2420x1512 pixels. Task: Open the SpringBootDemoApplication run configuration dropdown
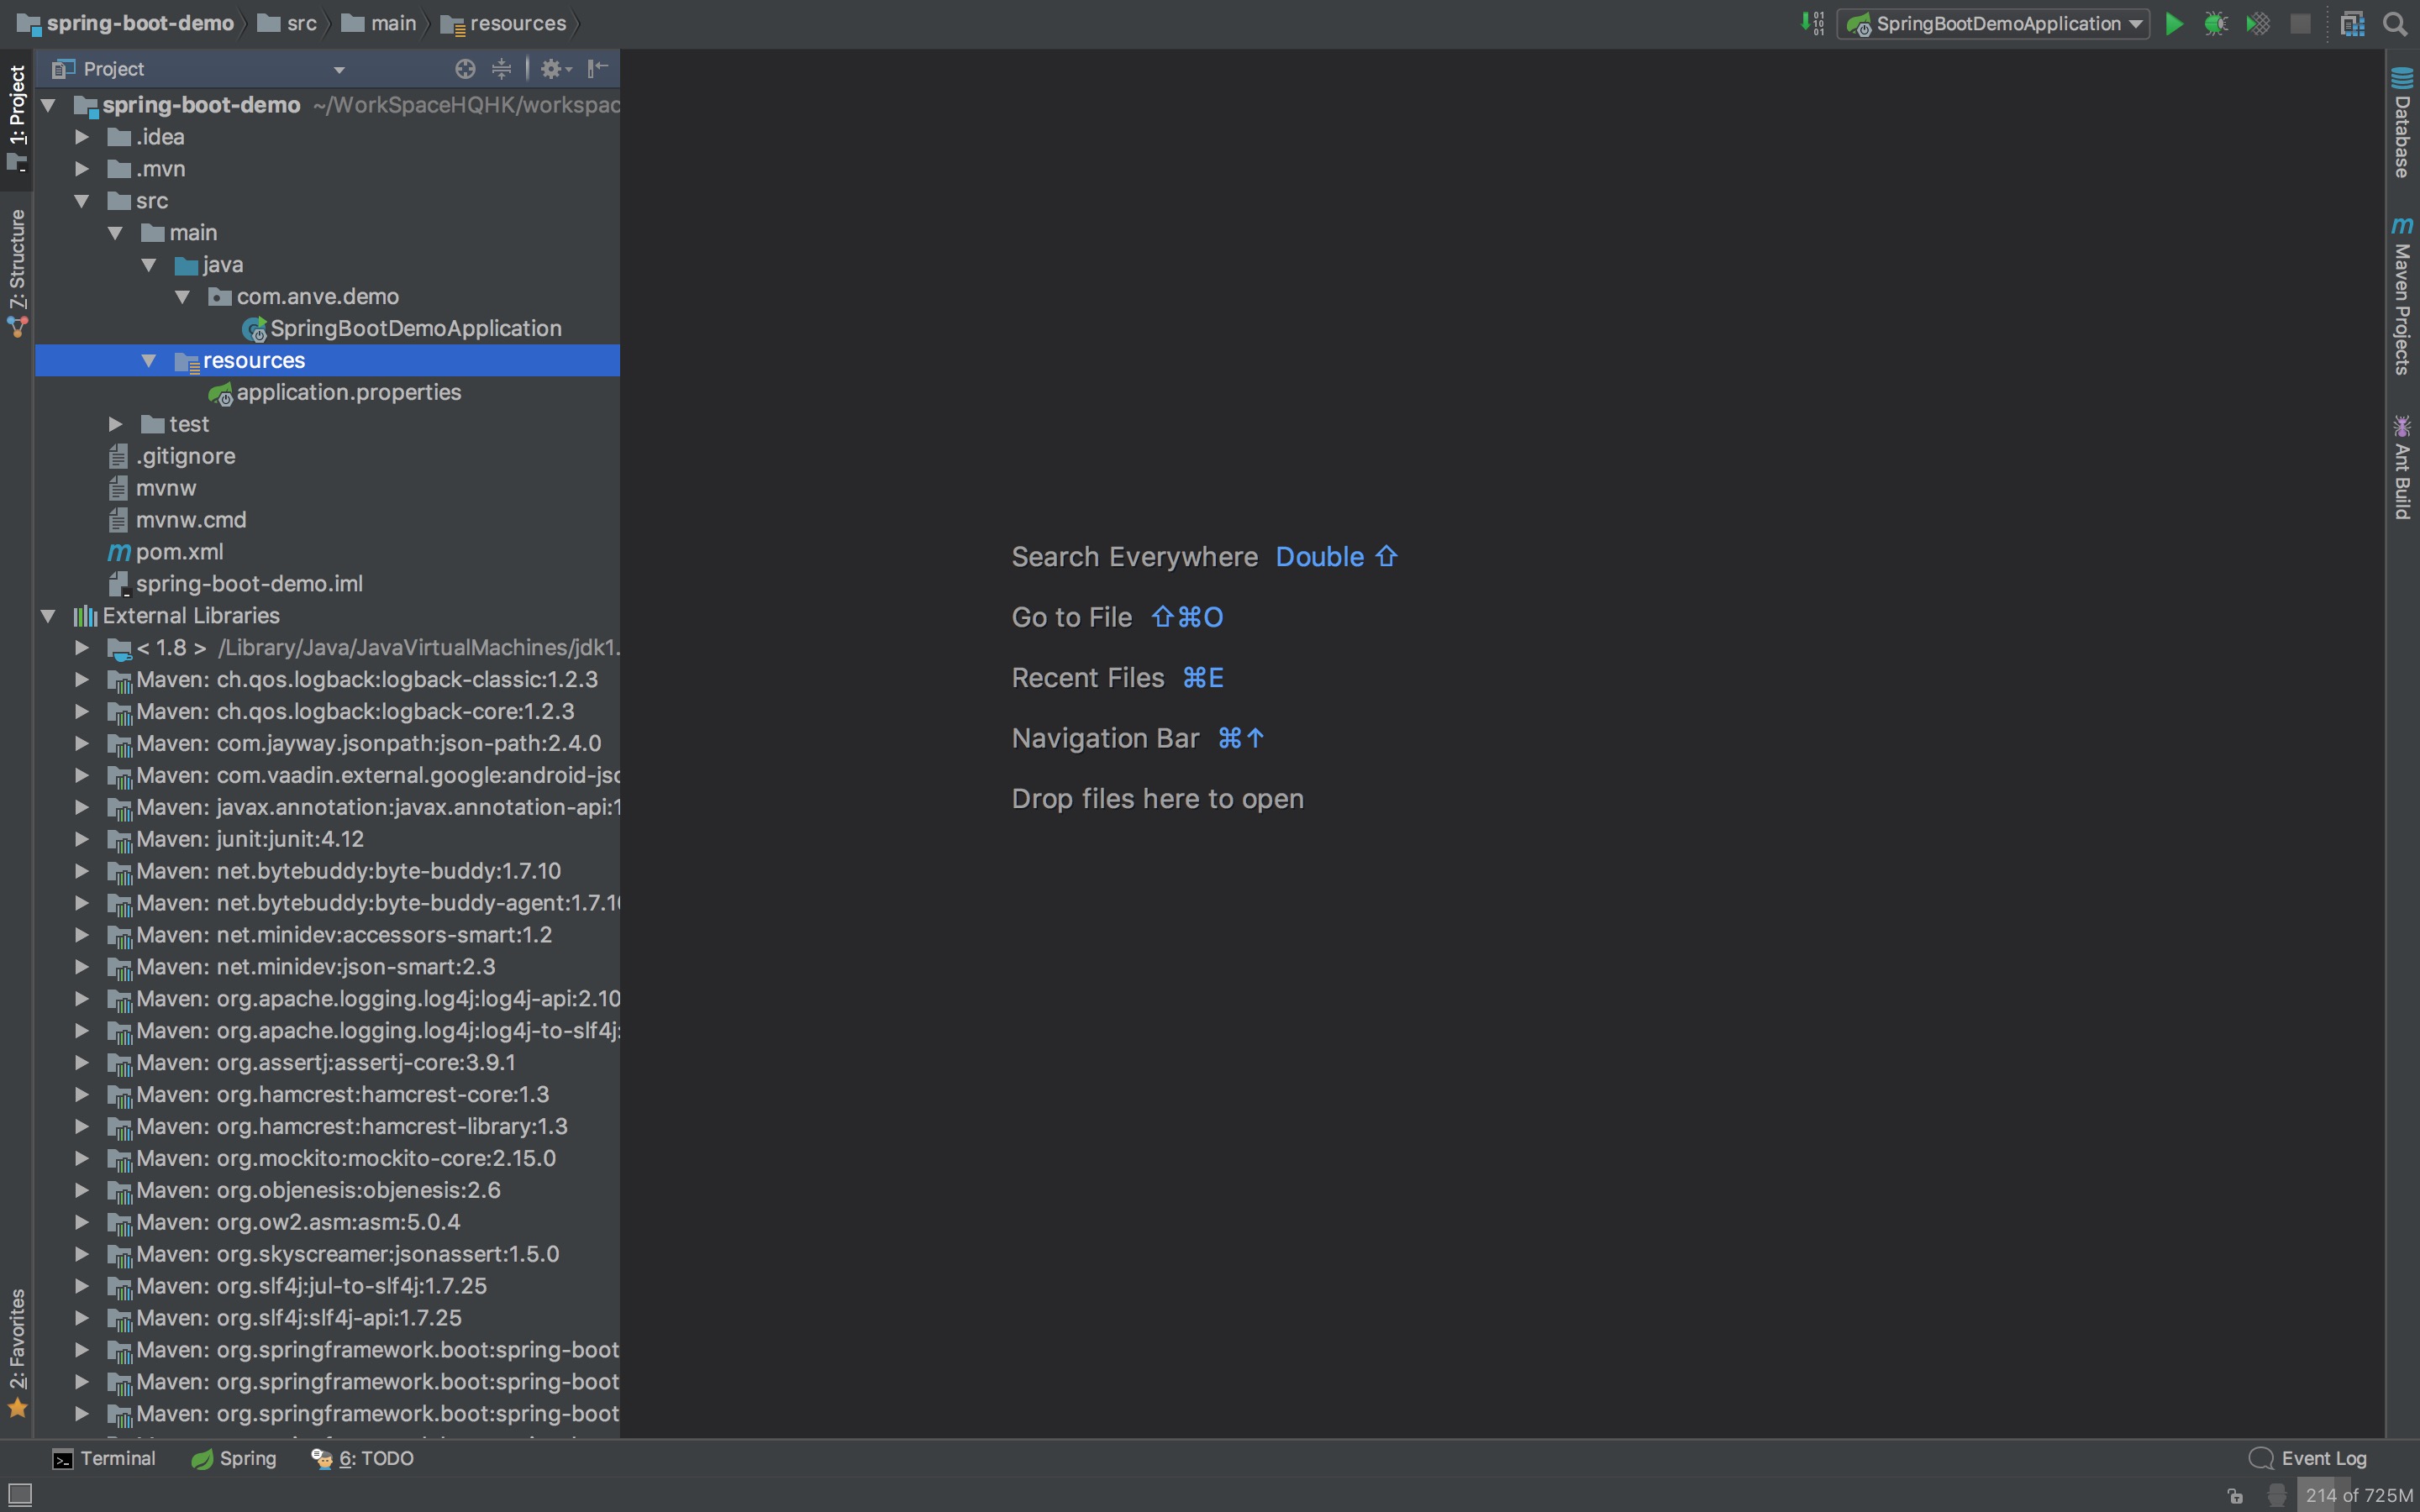[1994, 24]
